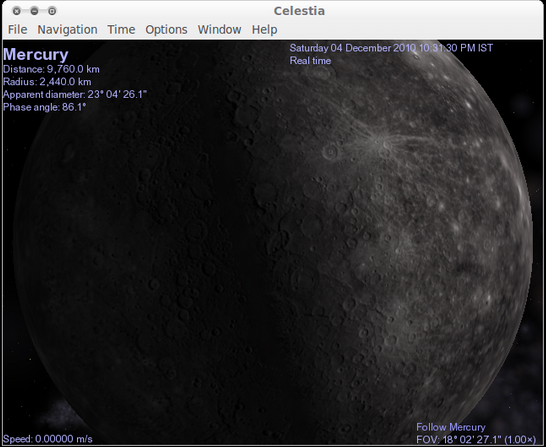546x447 pixels.
Task: Maximize the Celestia window
Action: [52, 11]
